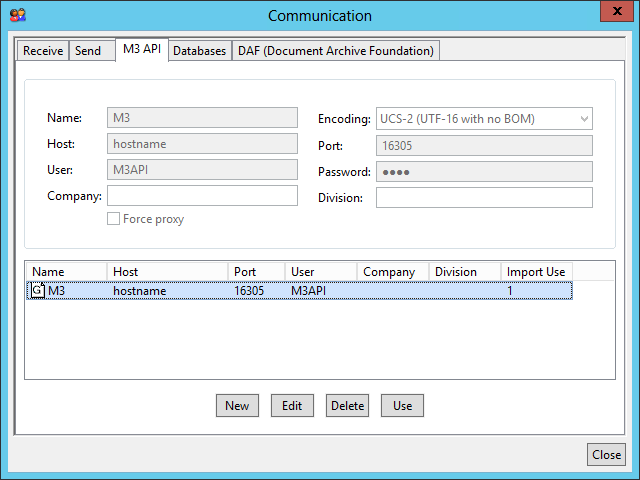Click into the Company input field
Viewport: 640px width, 480px height.
pos(202,196)
